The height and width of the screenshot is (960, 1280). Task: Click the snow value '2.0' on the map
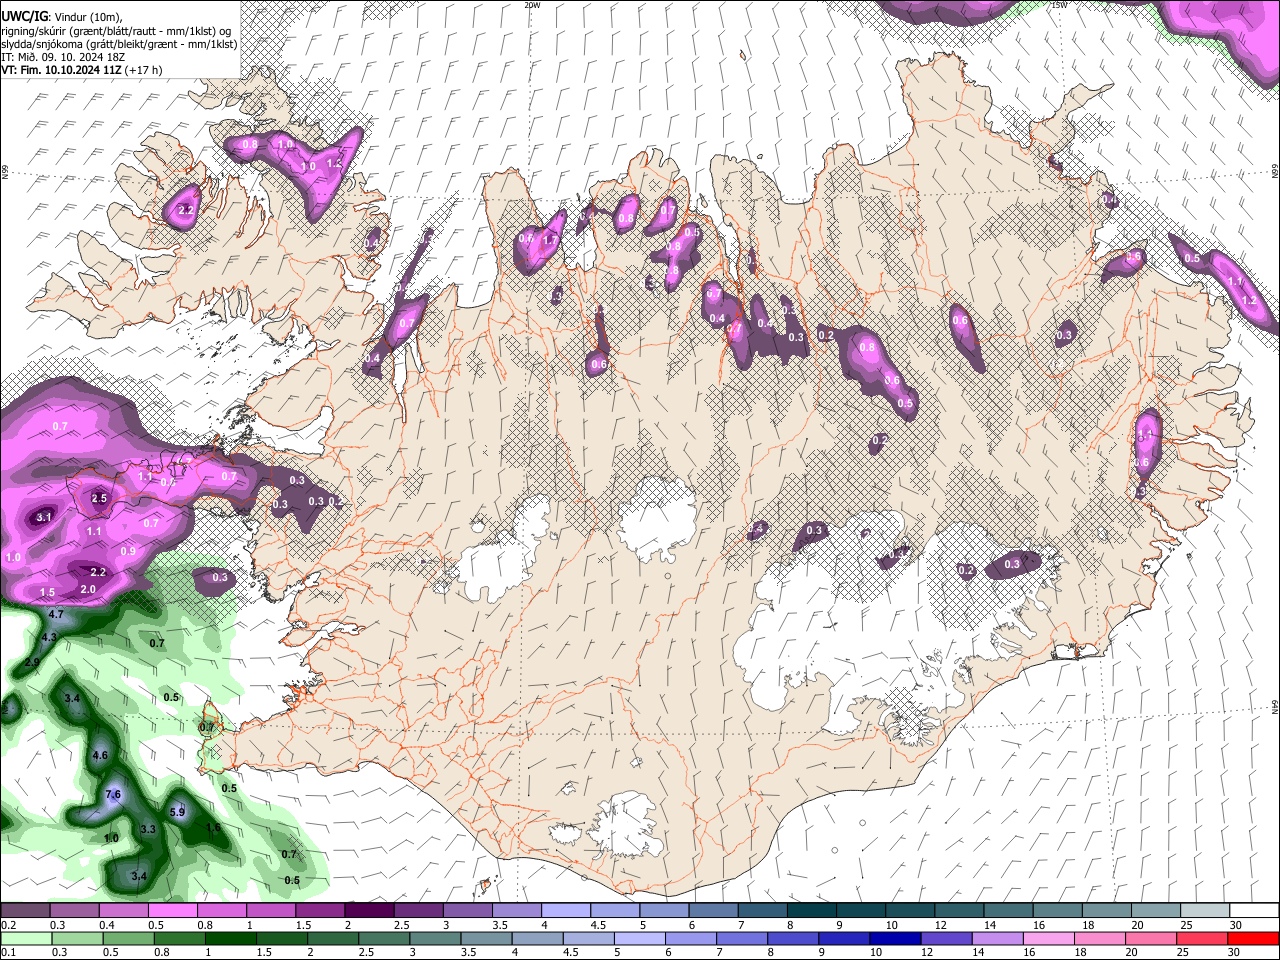[88, 590]
